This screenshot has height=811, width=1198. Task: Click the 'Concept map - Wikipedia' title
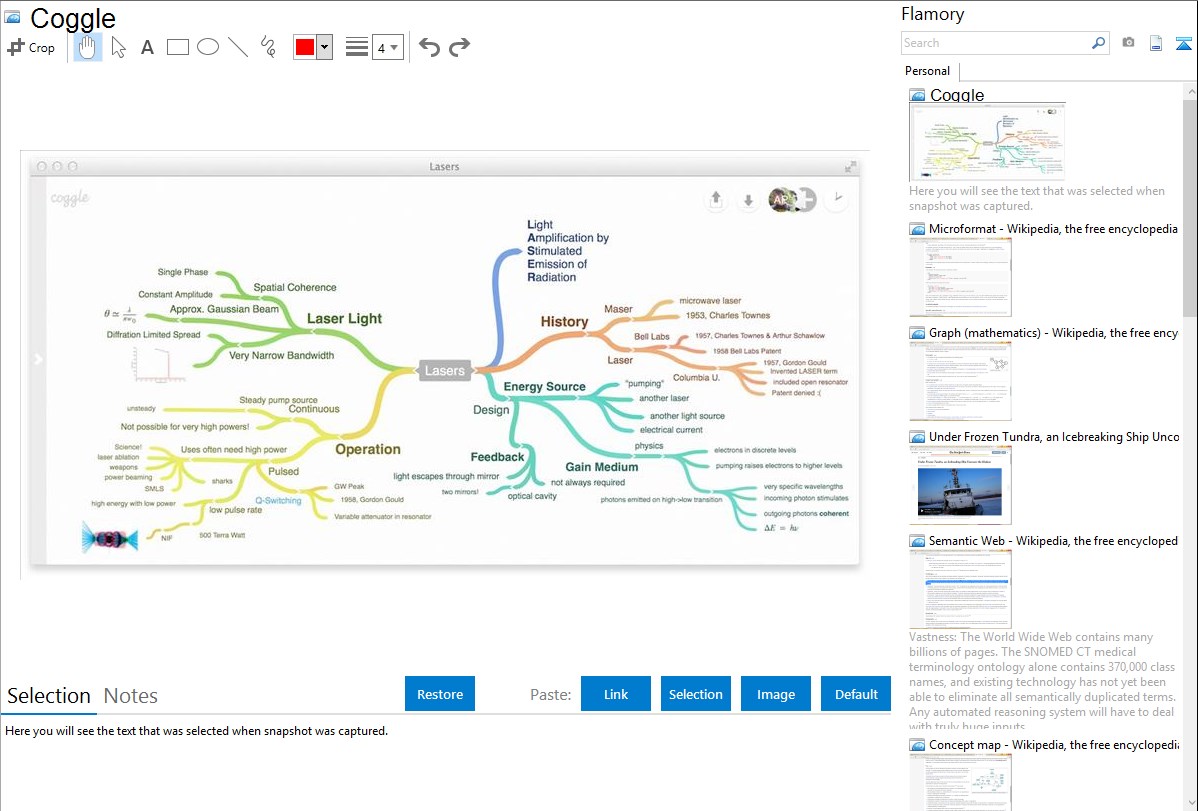1053,744
